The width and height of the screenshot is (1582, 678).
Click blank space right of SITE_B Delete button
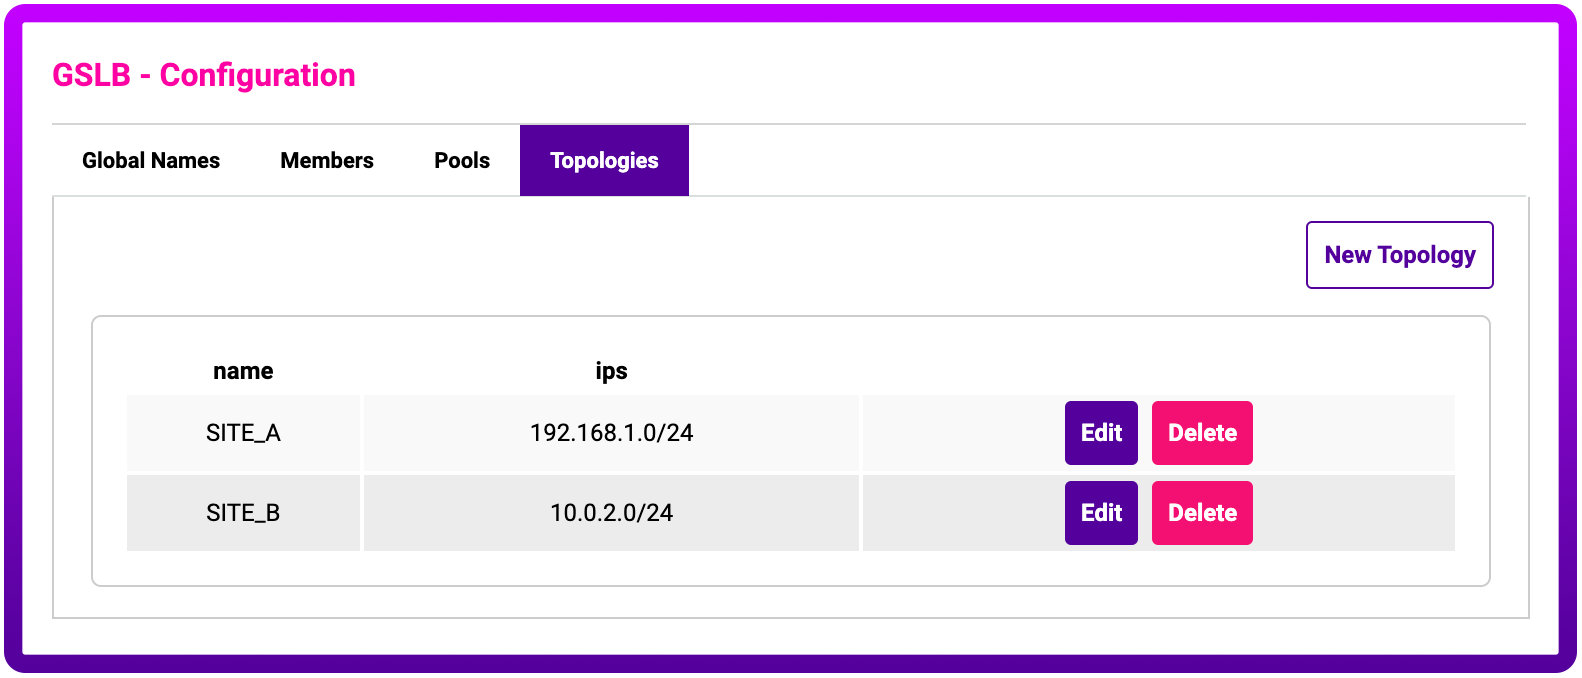click(x=1350, y=513)
